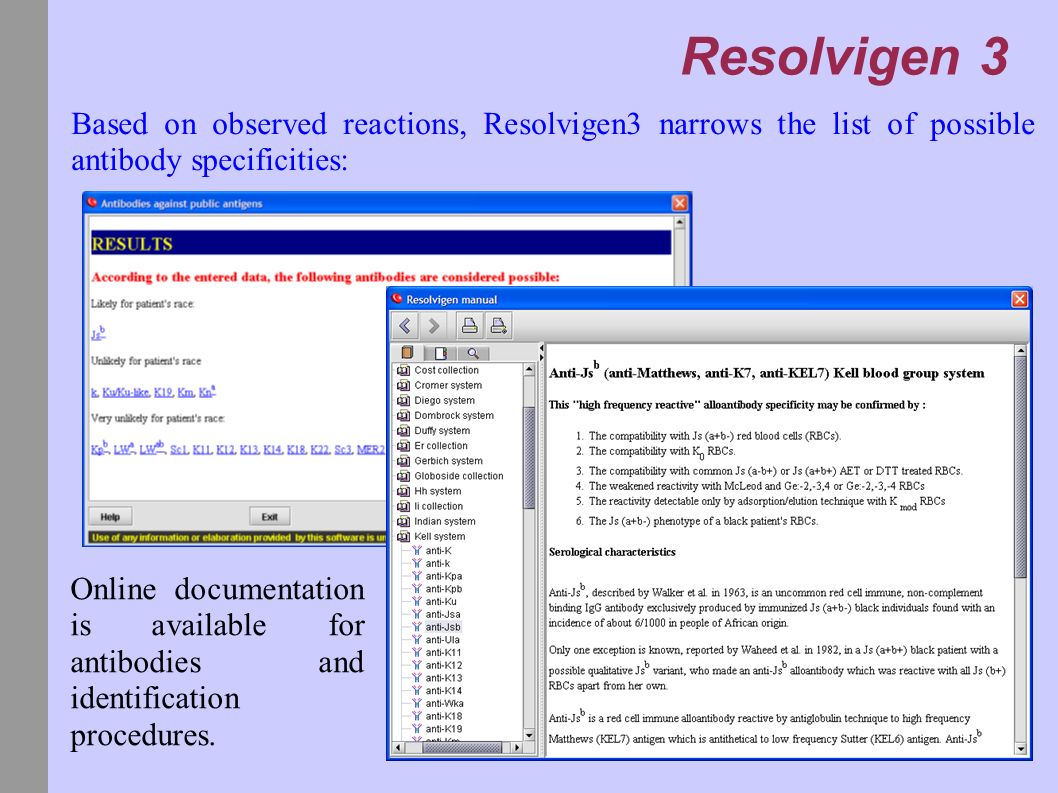Collapse the Kell system book
This screenshot has height=793, width=1058.
click(403, 537)
